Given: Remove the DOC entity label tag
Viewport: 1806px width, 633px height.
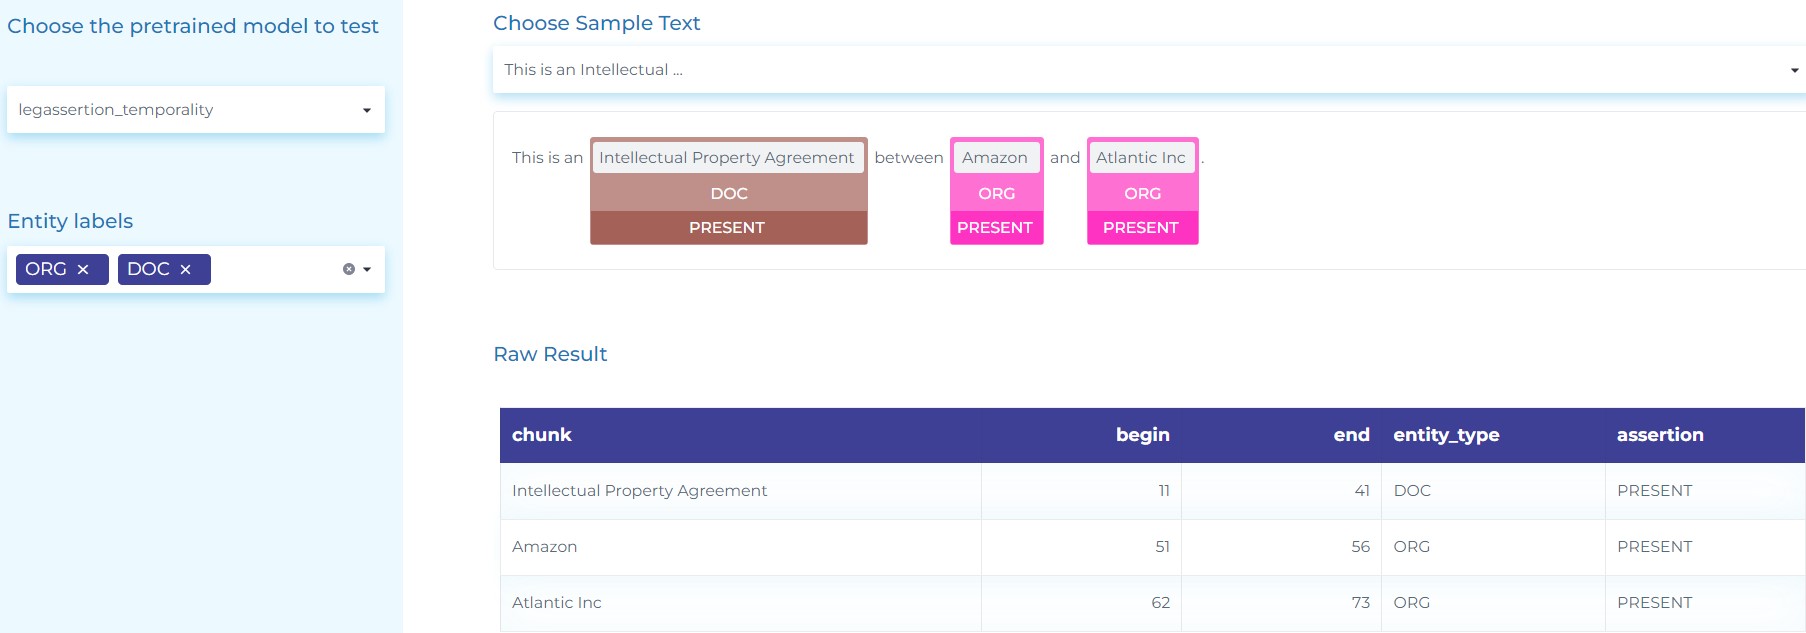Looking at the screenshot, I should coord(185,270).
